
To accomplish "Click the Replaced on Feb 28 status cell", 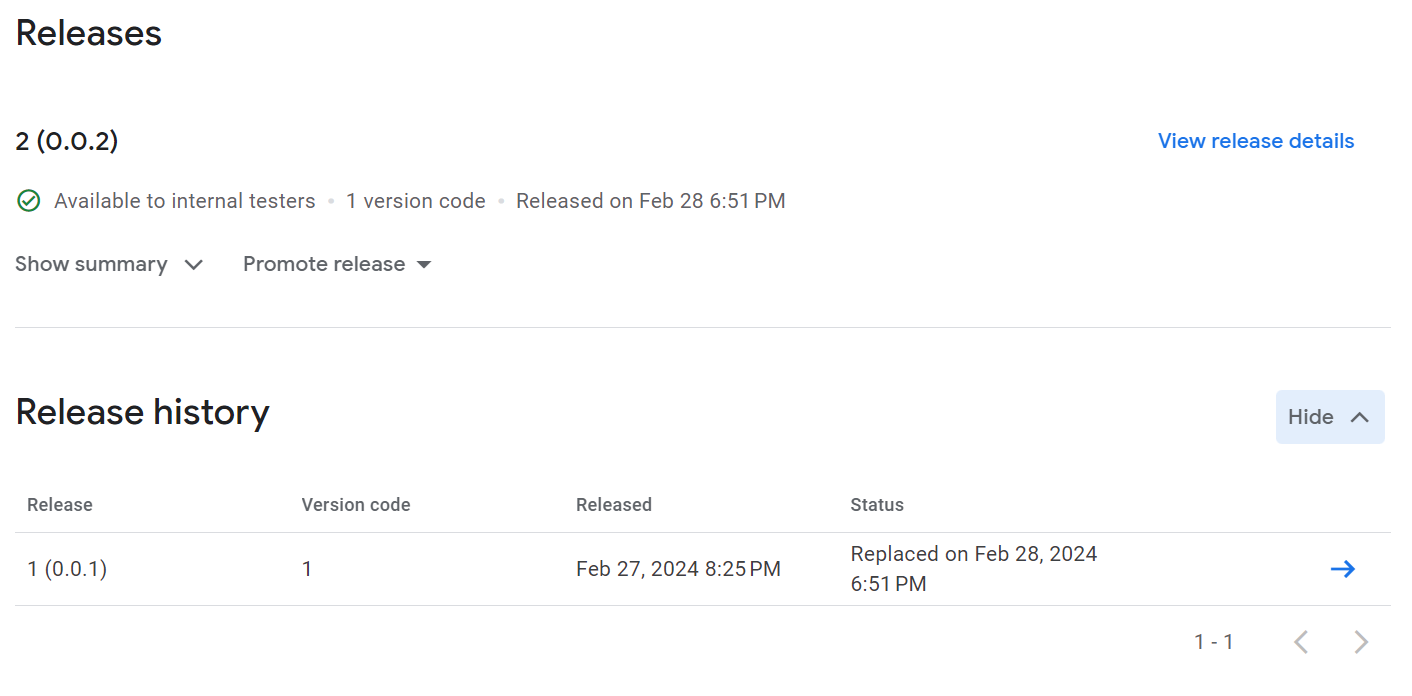I will (973, 568).
